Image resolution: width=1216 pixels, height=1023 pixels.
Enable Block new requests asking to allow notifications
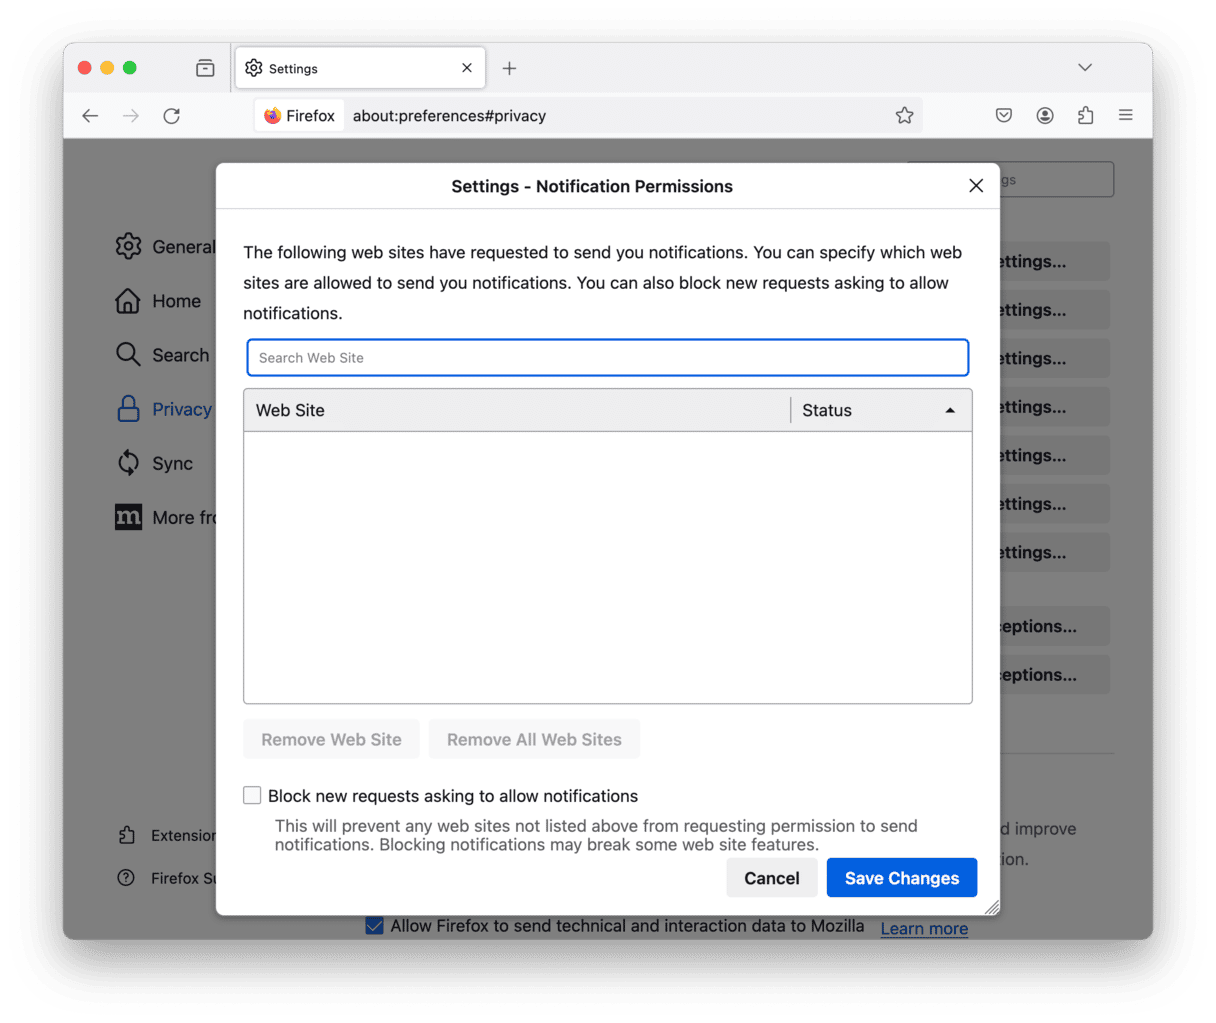pos(253,796)
